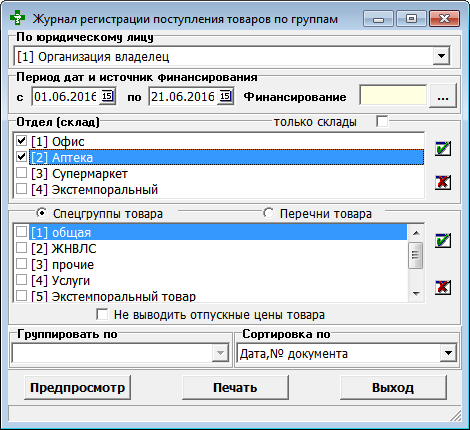The image size is (470, 430).
Task: Click the Выход button
Action: [x=393, y=387]
